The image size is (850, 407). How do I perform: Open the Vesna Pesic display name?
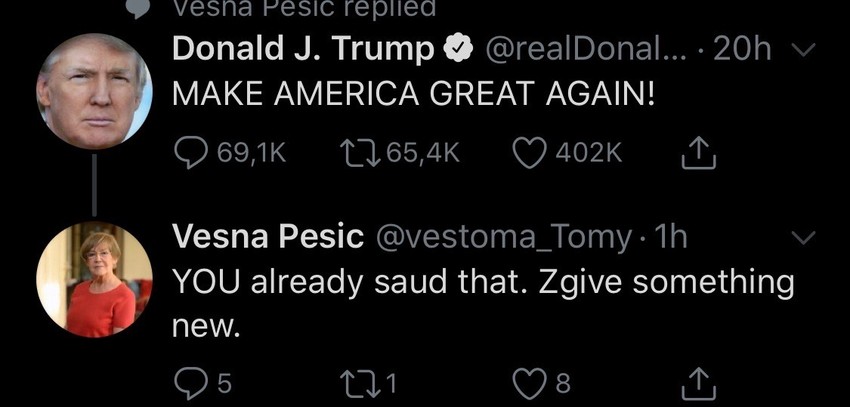268,237
